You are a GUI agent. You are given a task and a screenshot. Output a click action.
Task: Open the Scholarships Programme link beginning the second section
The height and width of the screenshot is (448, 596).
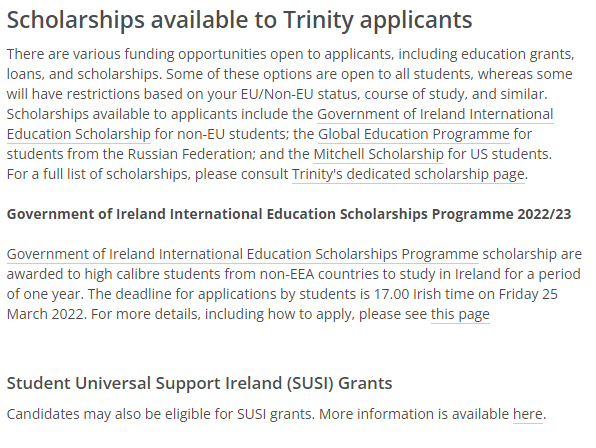(x=243, y=254)
